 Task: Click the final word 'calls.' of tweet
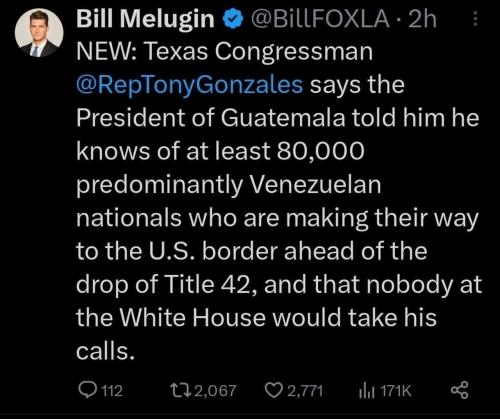pyautogui.click(x=105, y=351)
